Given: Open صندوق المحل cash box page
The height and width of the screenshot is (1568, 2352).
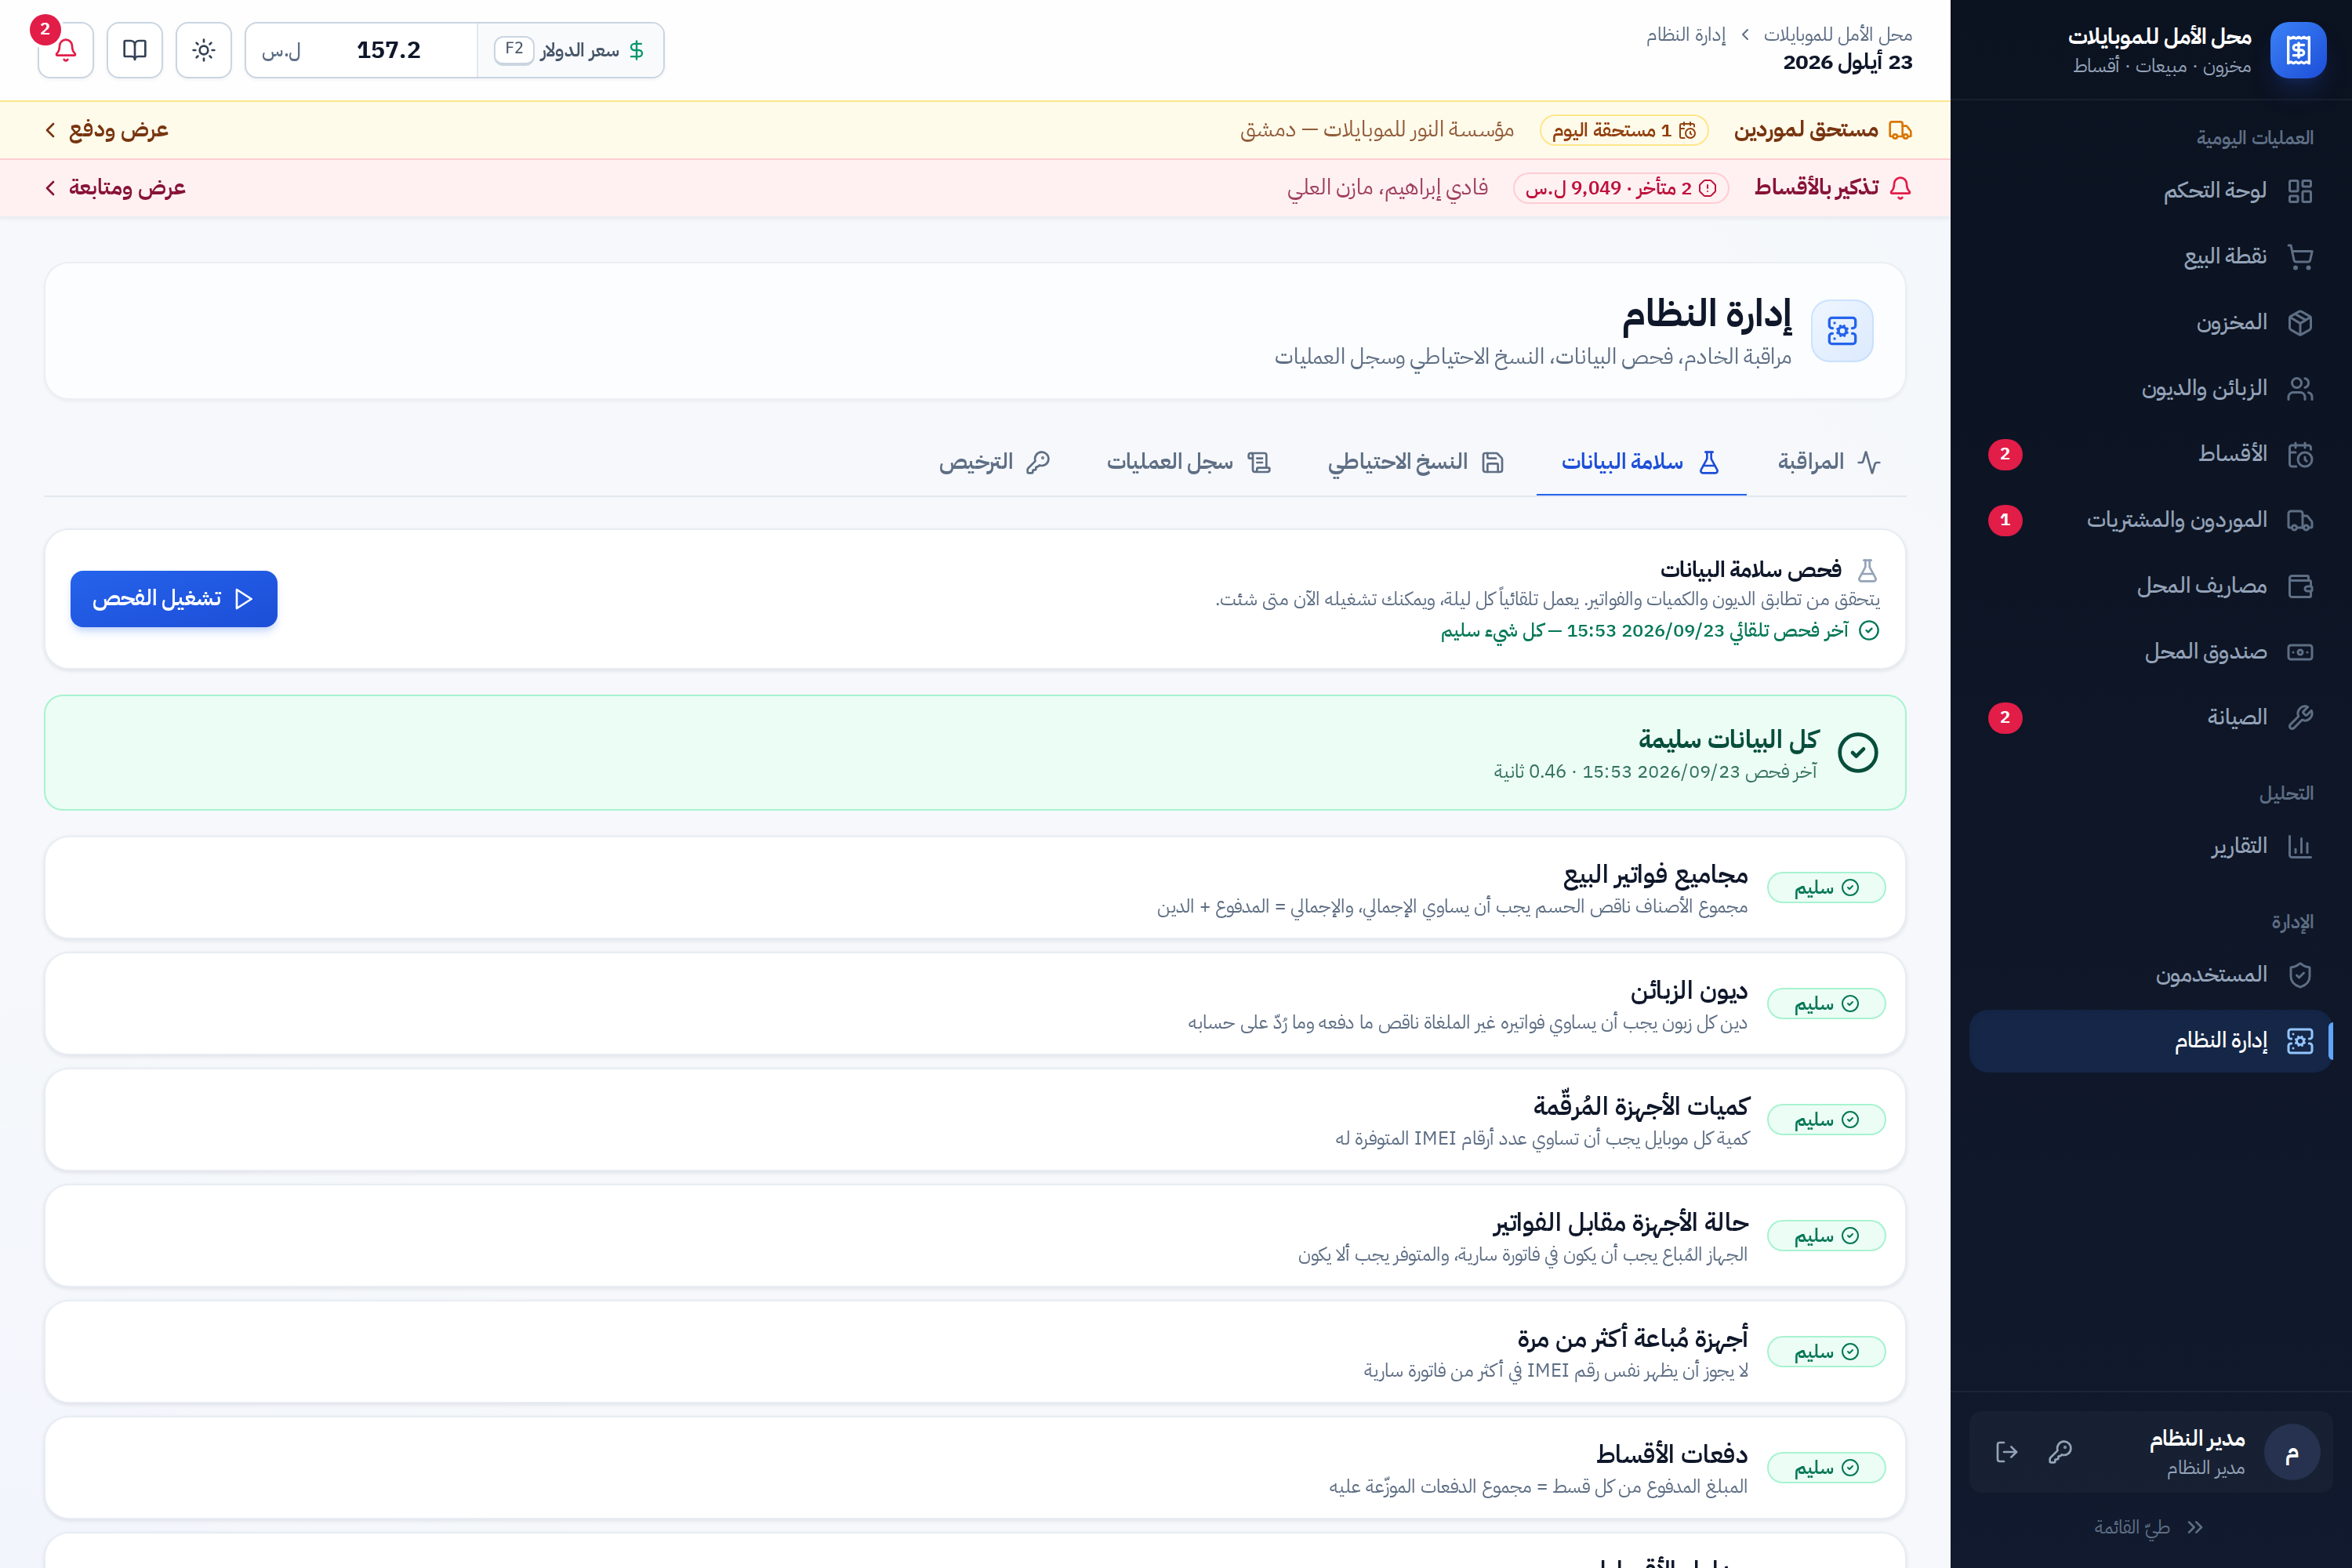Looking at the screenshot, I should [x=2150, y=653].
